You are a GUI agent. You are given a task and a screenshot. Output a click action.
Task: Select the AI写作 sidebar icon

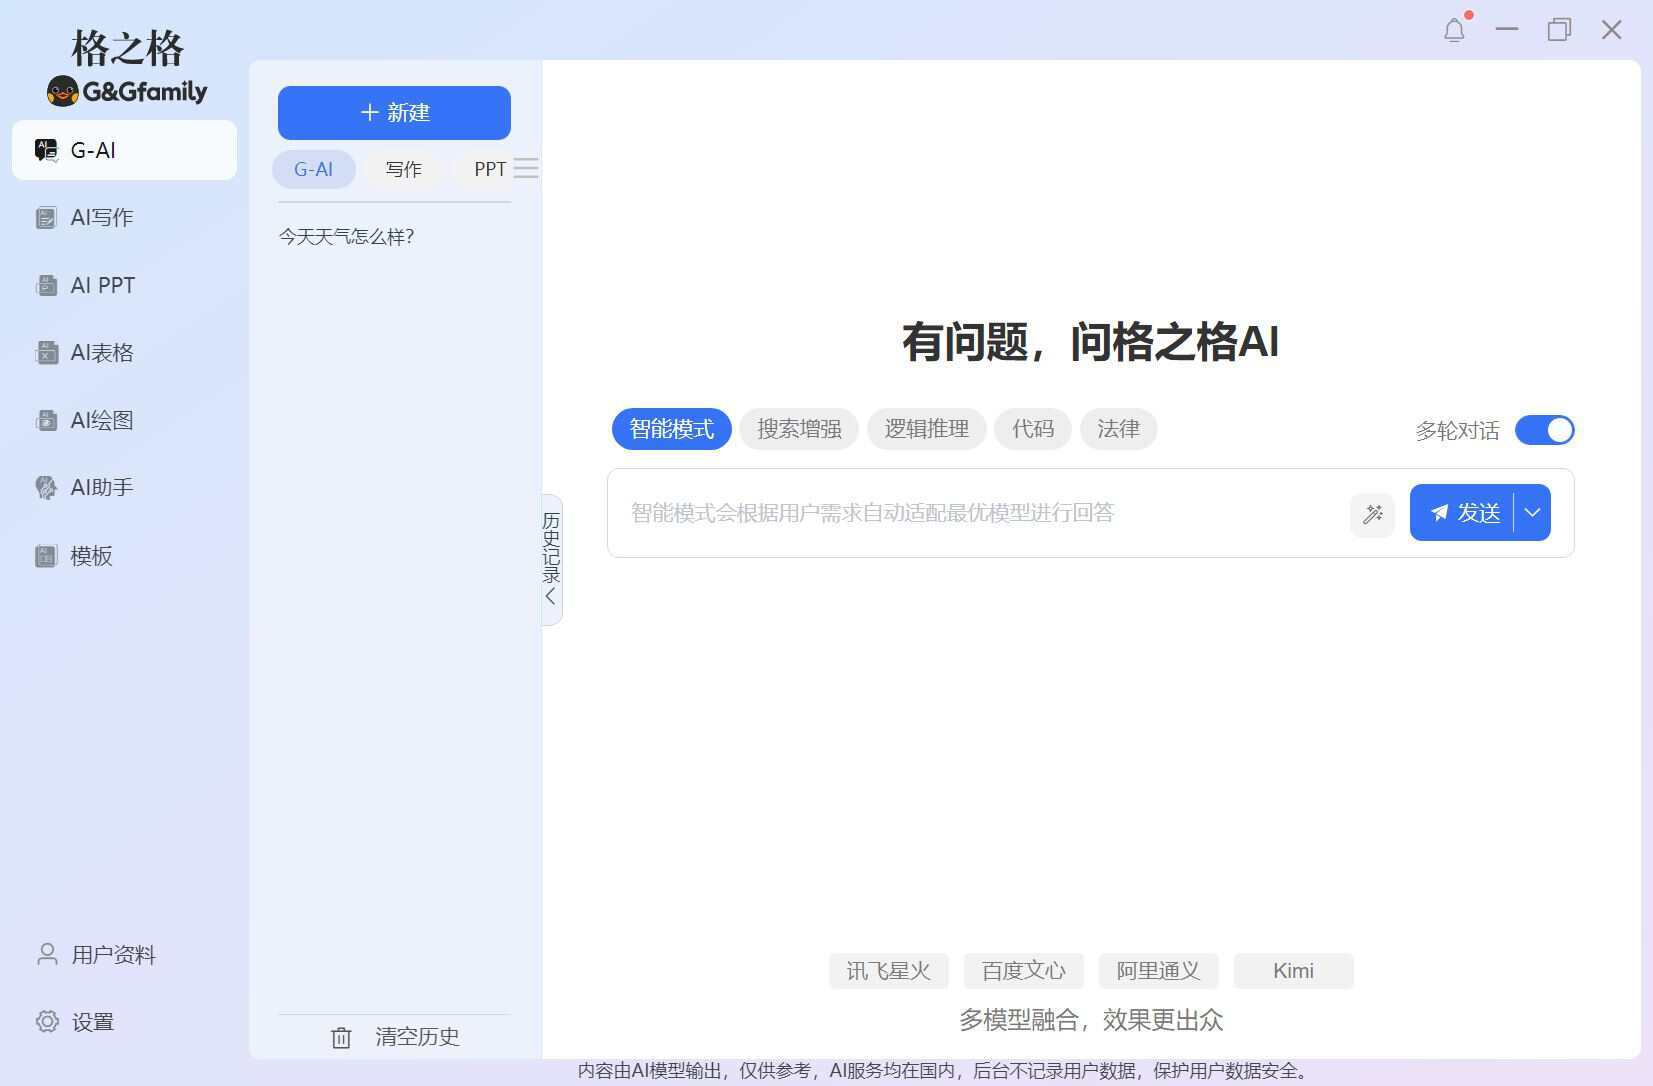46,217
